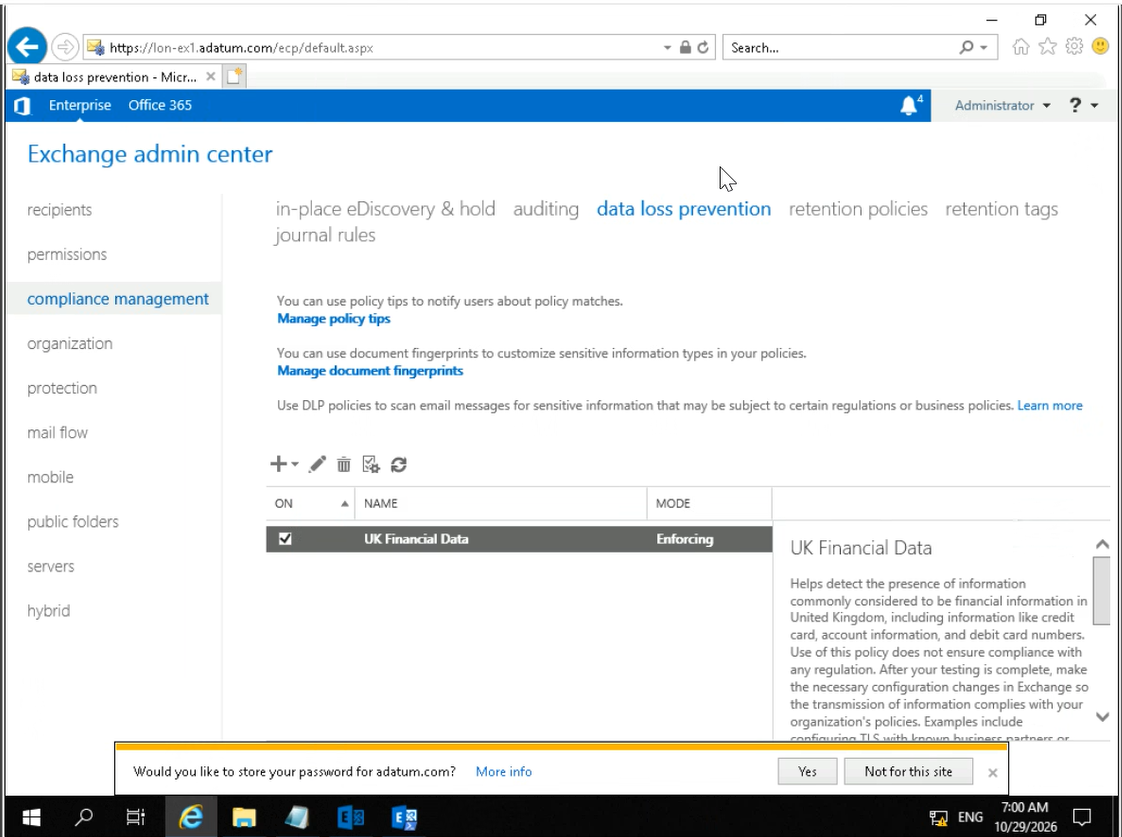The image size is (1122, 837).
Task: Click the Refresh list icon in toolbar
Action: [x=399, y=464]
